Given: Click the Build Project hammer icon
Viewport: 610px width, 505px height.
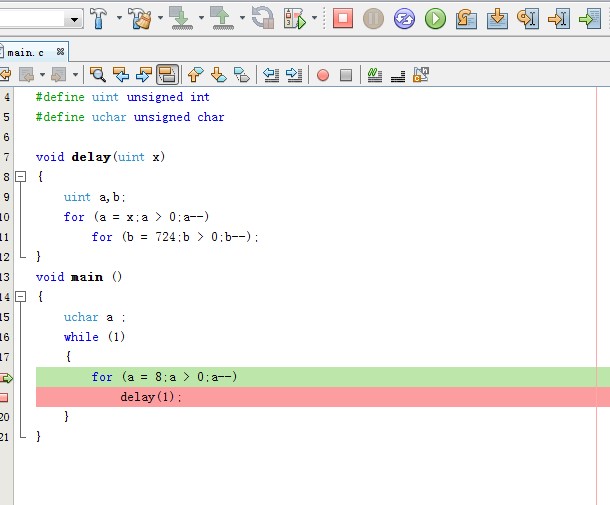Looking at the screenshot, I should pyautogui.click(x=98, y=18).
